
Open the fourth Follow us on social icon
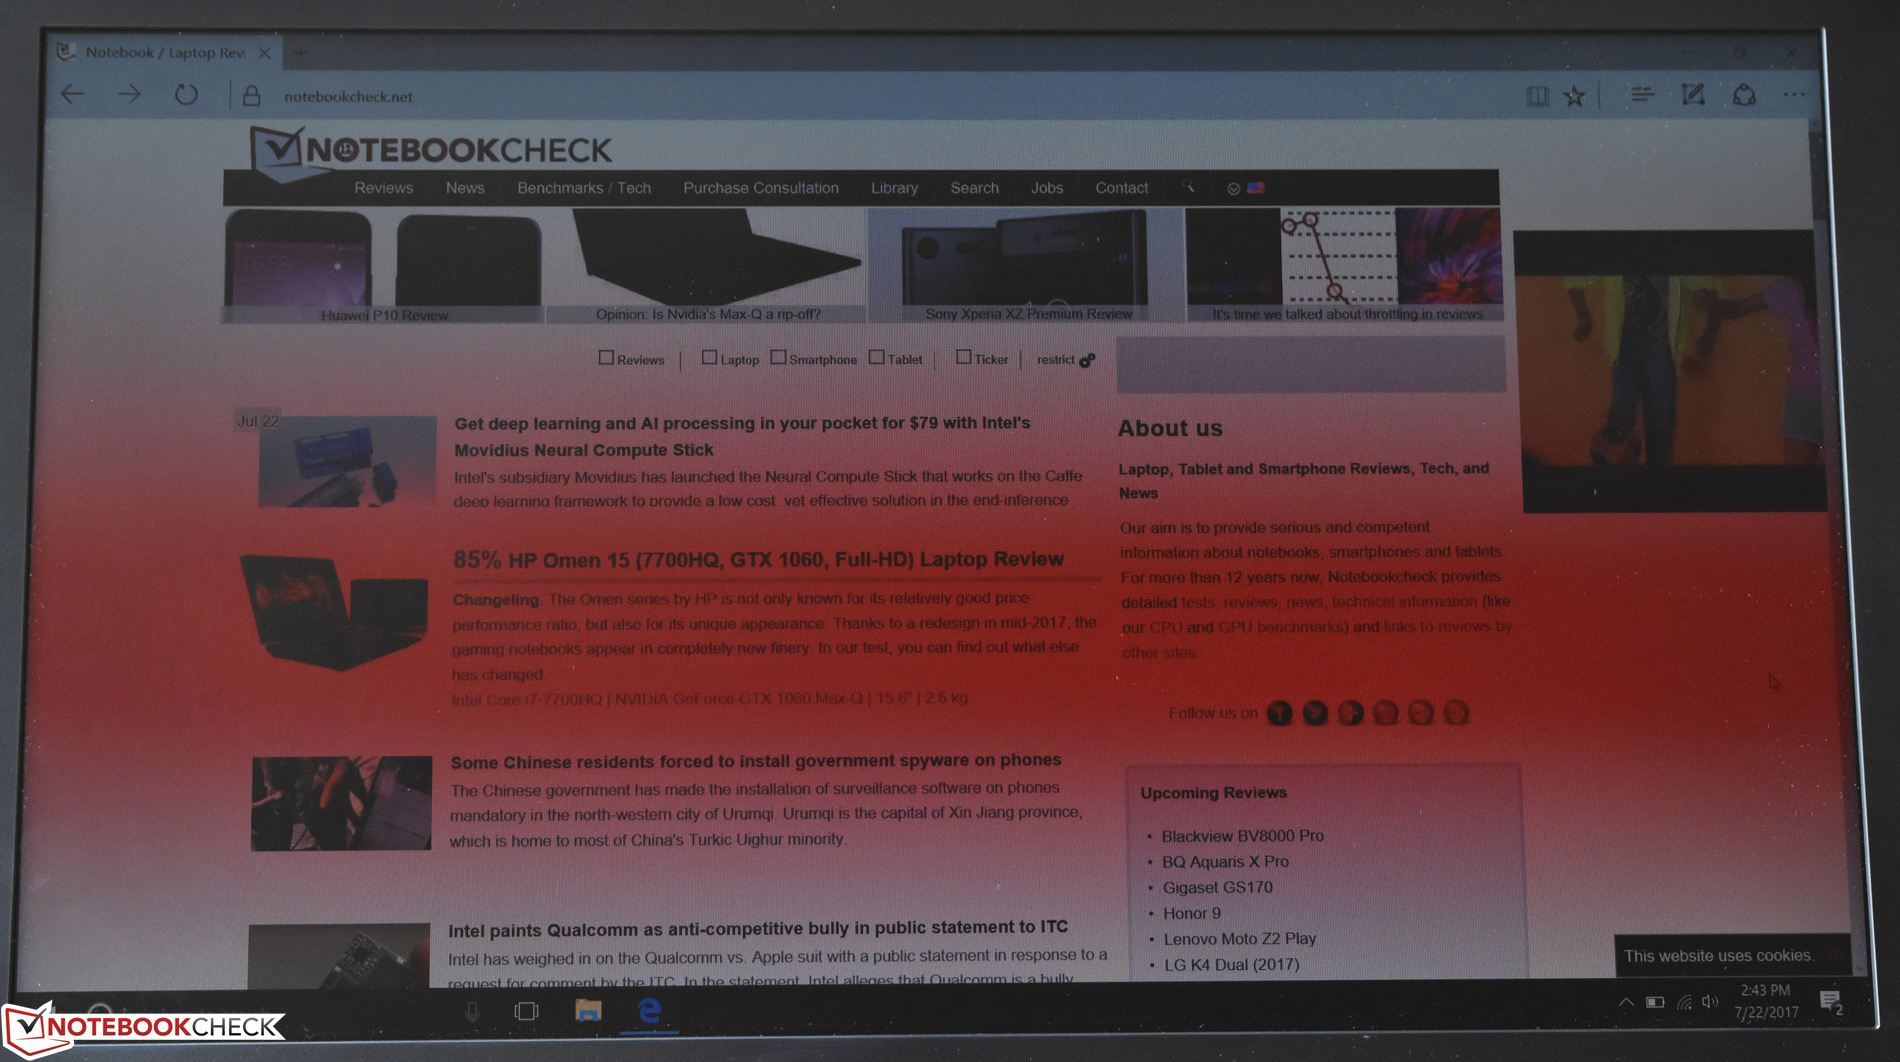[x=1385, y=713]
